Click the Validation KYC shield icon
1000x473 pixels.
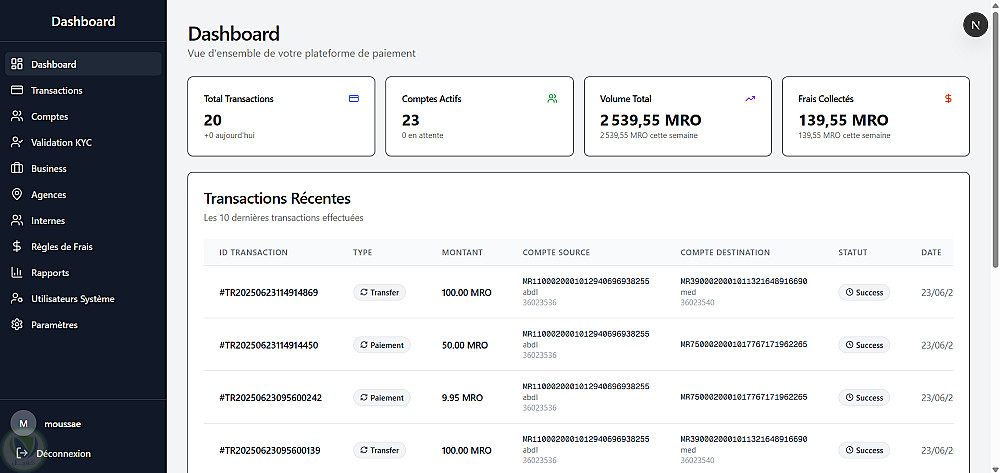17,143
